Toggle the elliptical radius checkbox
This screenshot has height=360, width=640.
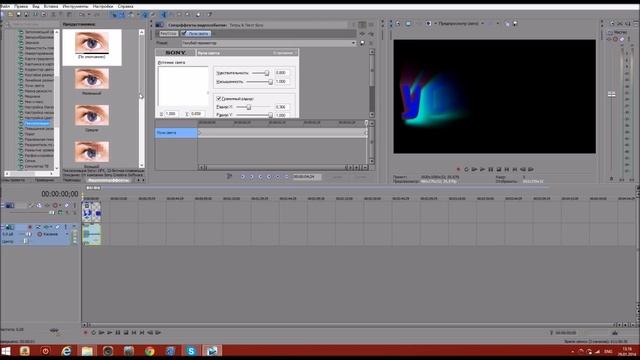pyautogui.click(x=219, y=99)
